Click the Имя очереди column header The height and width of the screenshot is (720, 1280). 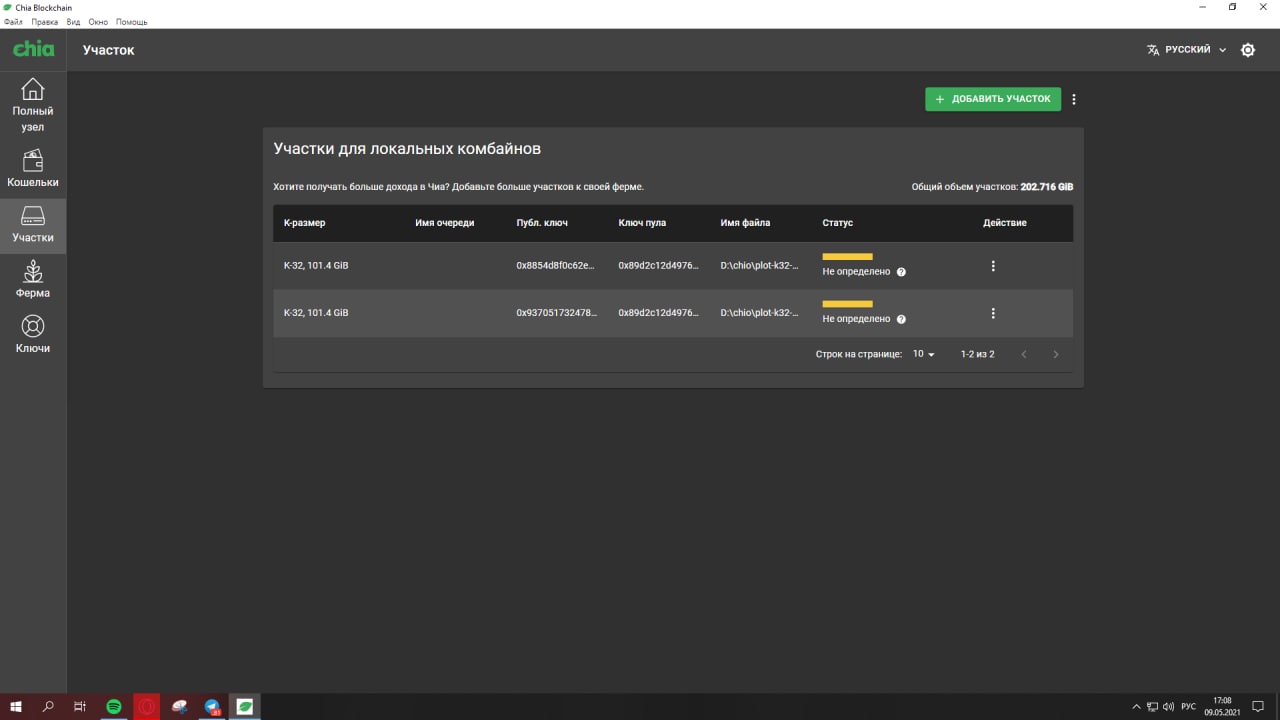[x=444, y=223]
